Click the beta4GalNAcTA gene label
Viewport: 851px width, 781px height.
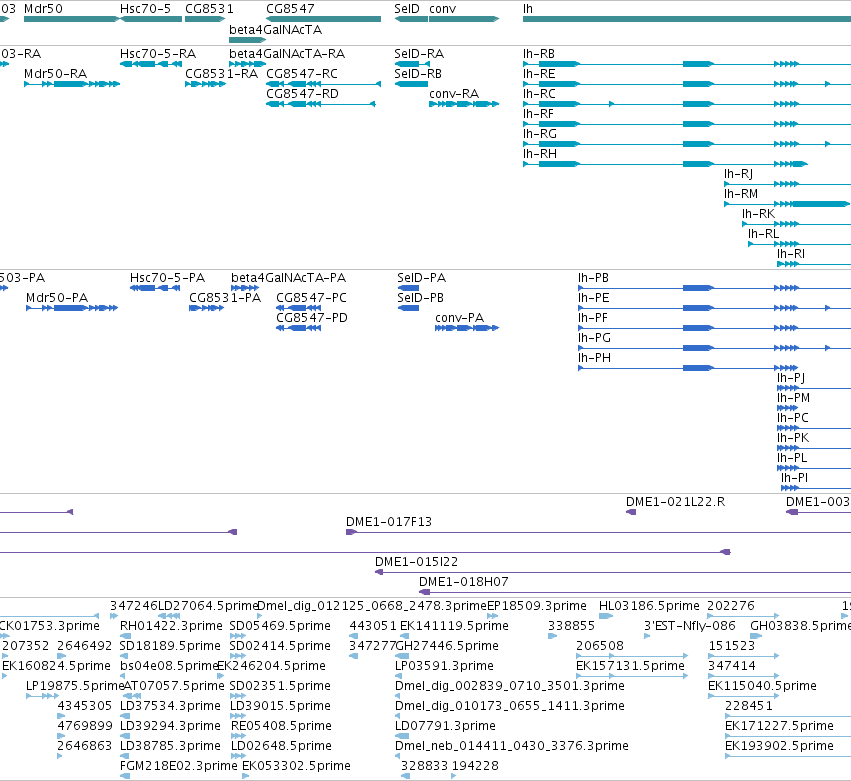(x=275, y=29)
